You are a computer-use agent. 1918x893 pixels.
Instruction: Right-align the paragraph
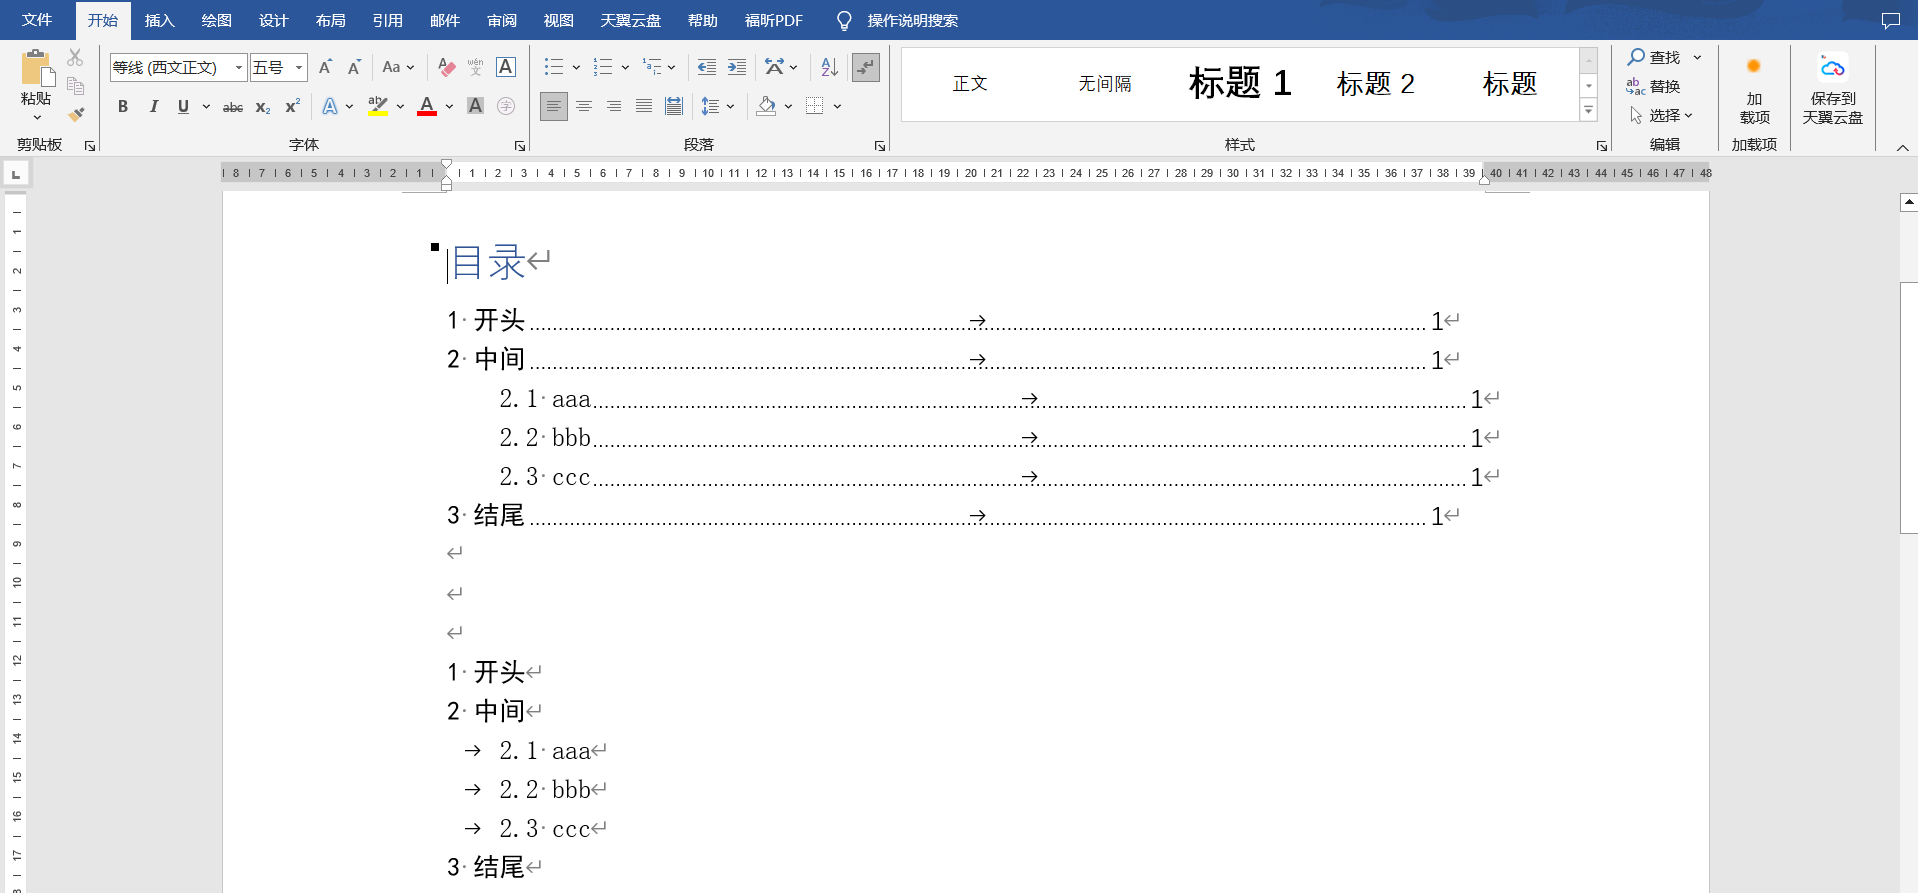pyautogui.click(x=614, y=106)
